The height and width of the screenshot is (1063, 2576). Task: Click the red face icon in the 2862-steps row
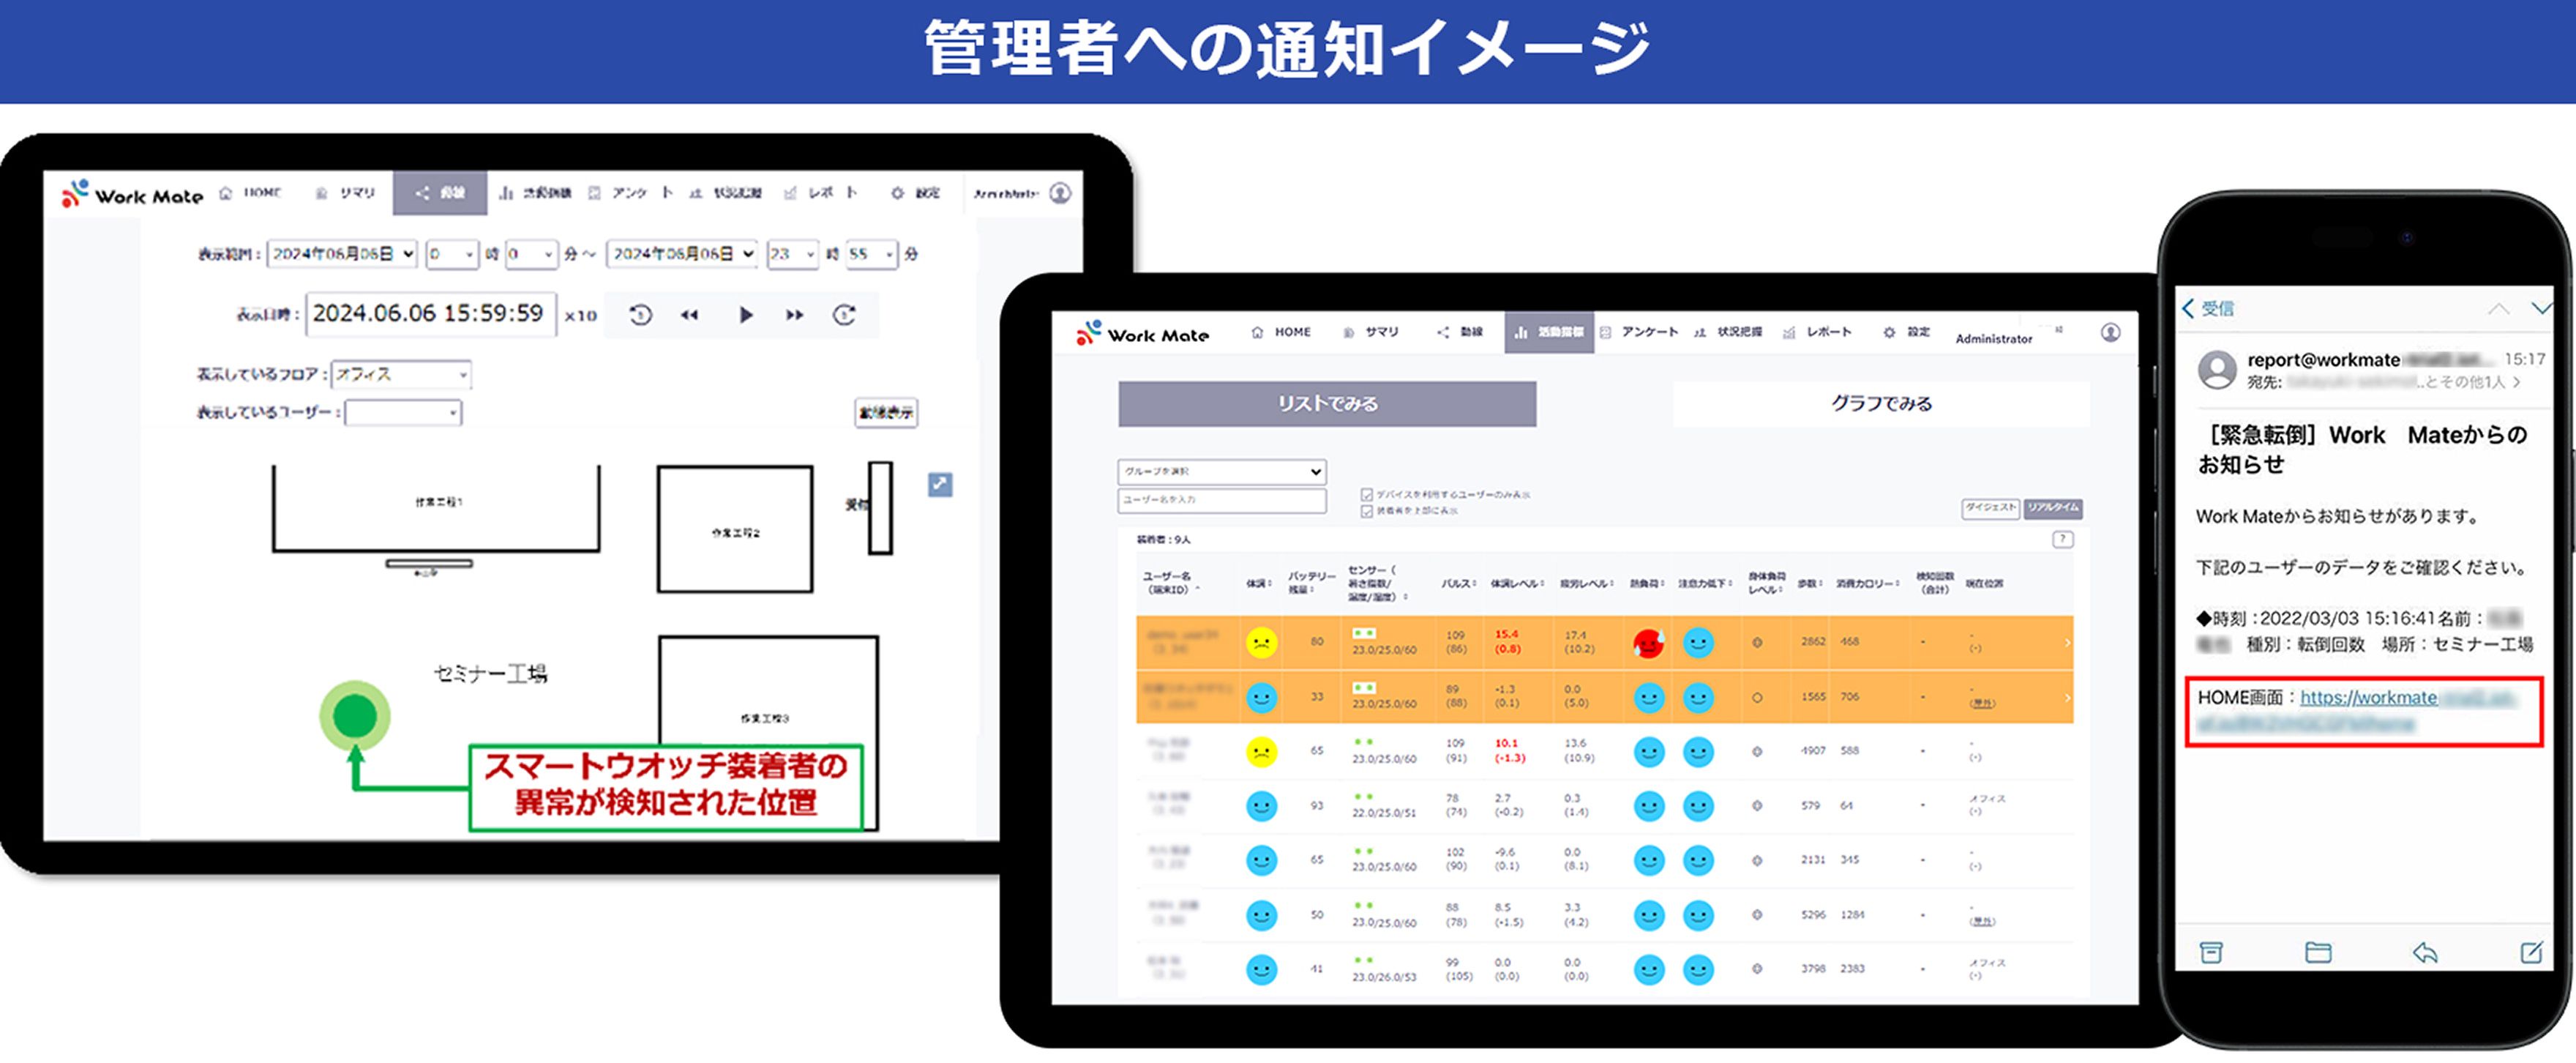coord(1648,642)
